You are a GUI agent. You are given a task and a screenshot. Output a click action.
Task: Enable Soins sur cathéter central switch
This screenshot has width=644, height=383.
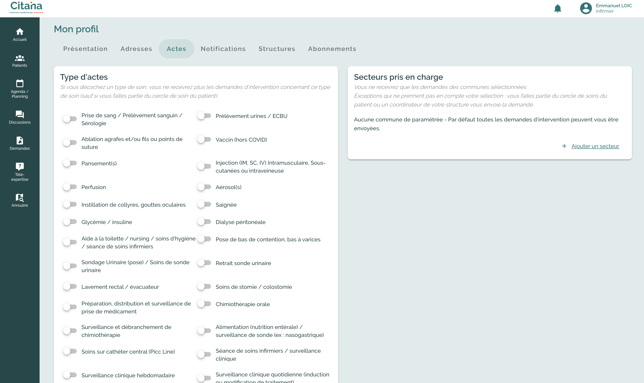[69, 351]
